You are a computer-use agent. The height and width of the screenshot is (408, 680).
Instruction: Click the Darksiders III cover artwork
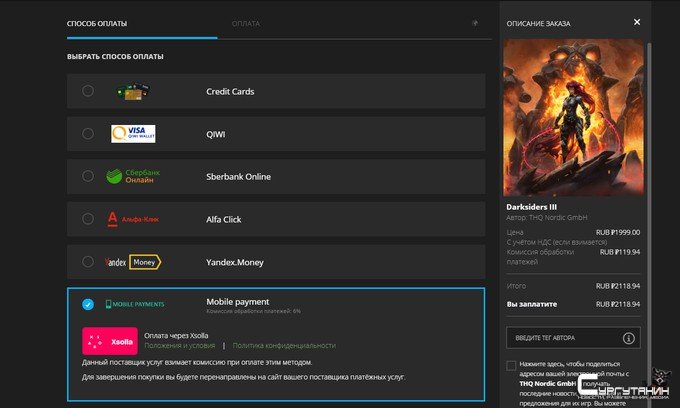(573, 118)
